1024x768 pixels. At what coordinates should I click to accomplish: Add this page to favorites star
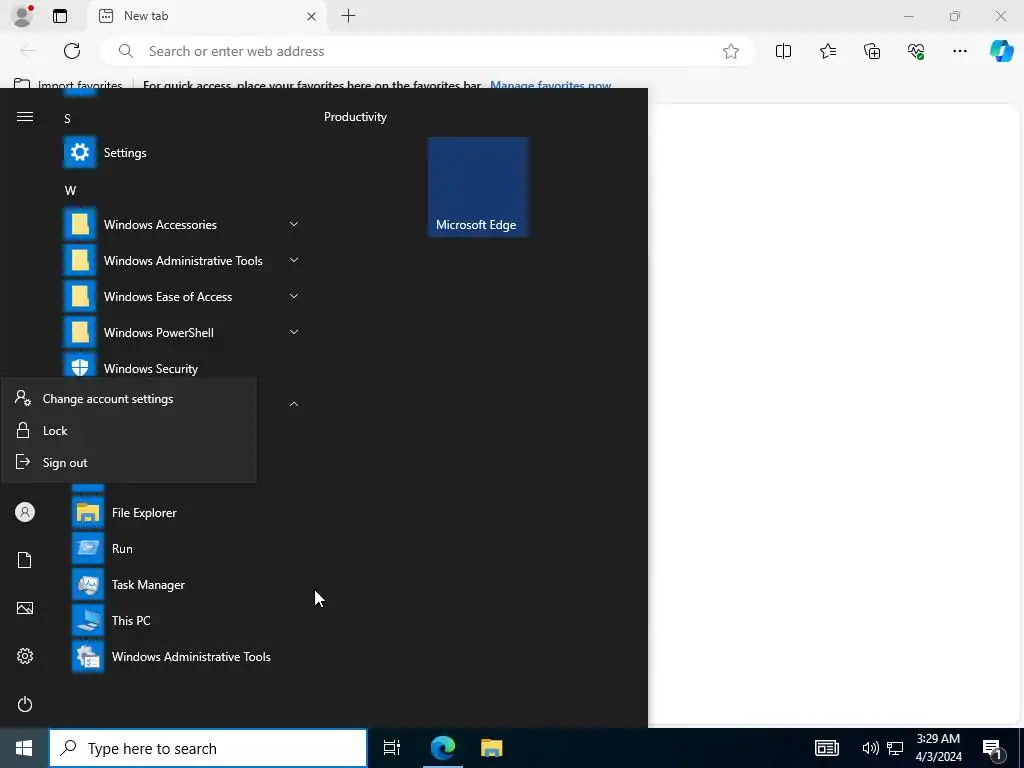pos(731,51)
